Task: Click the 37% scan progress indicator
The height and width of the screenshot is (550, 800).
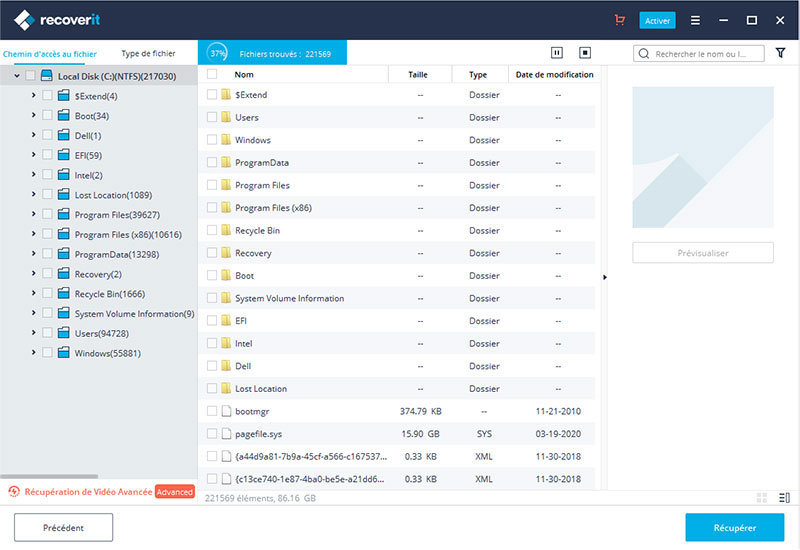Action: click(x=218, y=53)
